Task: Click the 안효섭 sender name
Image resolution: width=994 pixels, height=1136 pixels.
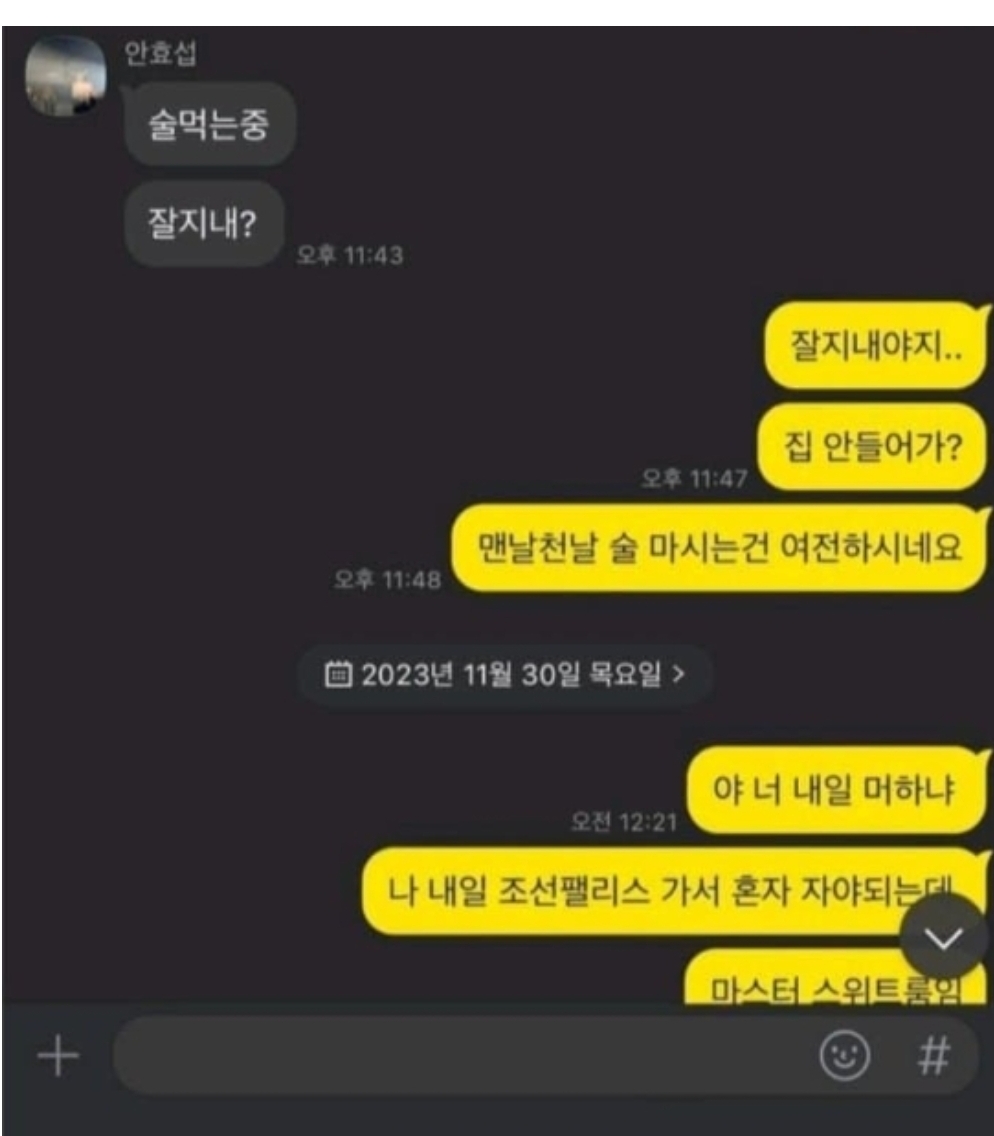Action: click(x=160, y=52)
